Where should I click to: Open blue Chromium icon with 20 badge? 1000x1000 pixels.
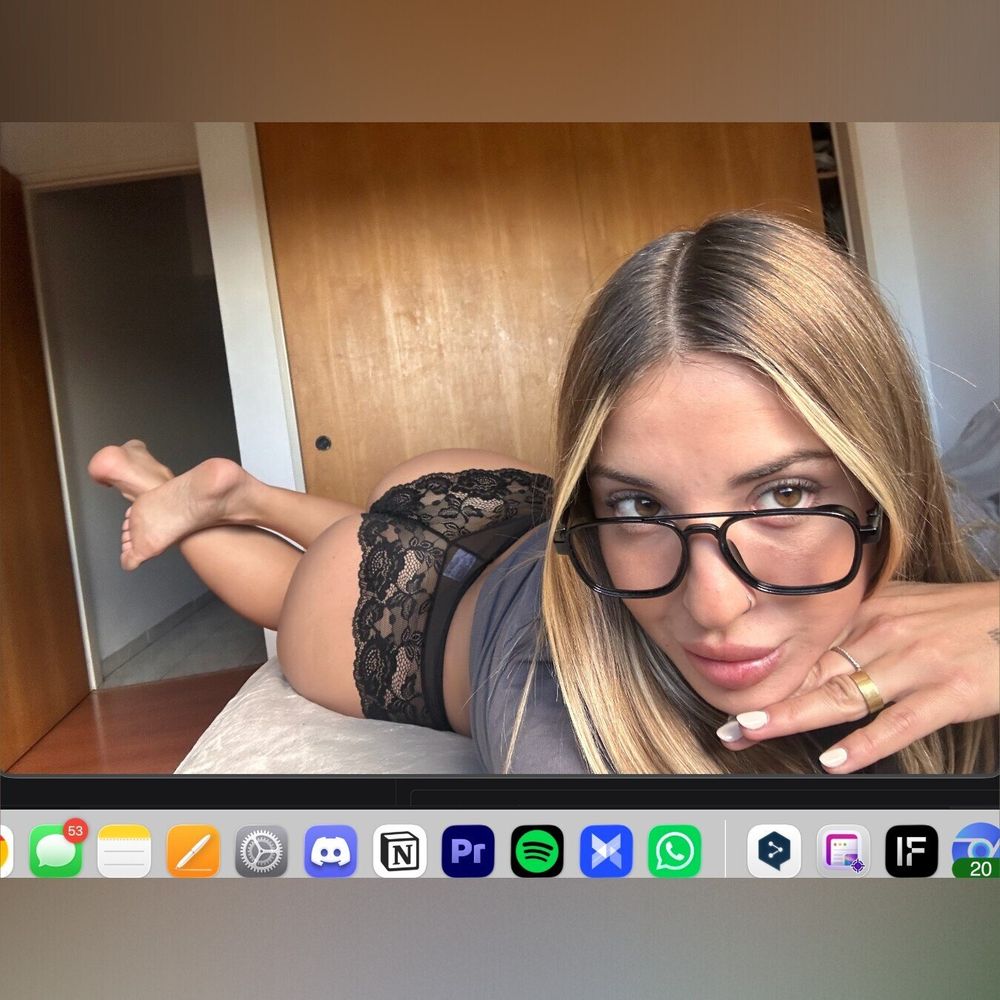976,851
